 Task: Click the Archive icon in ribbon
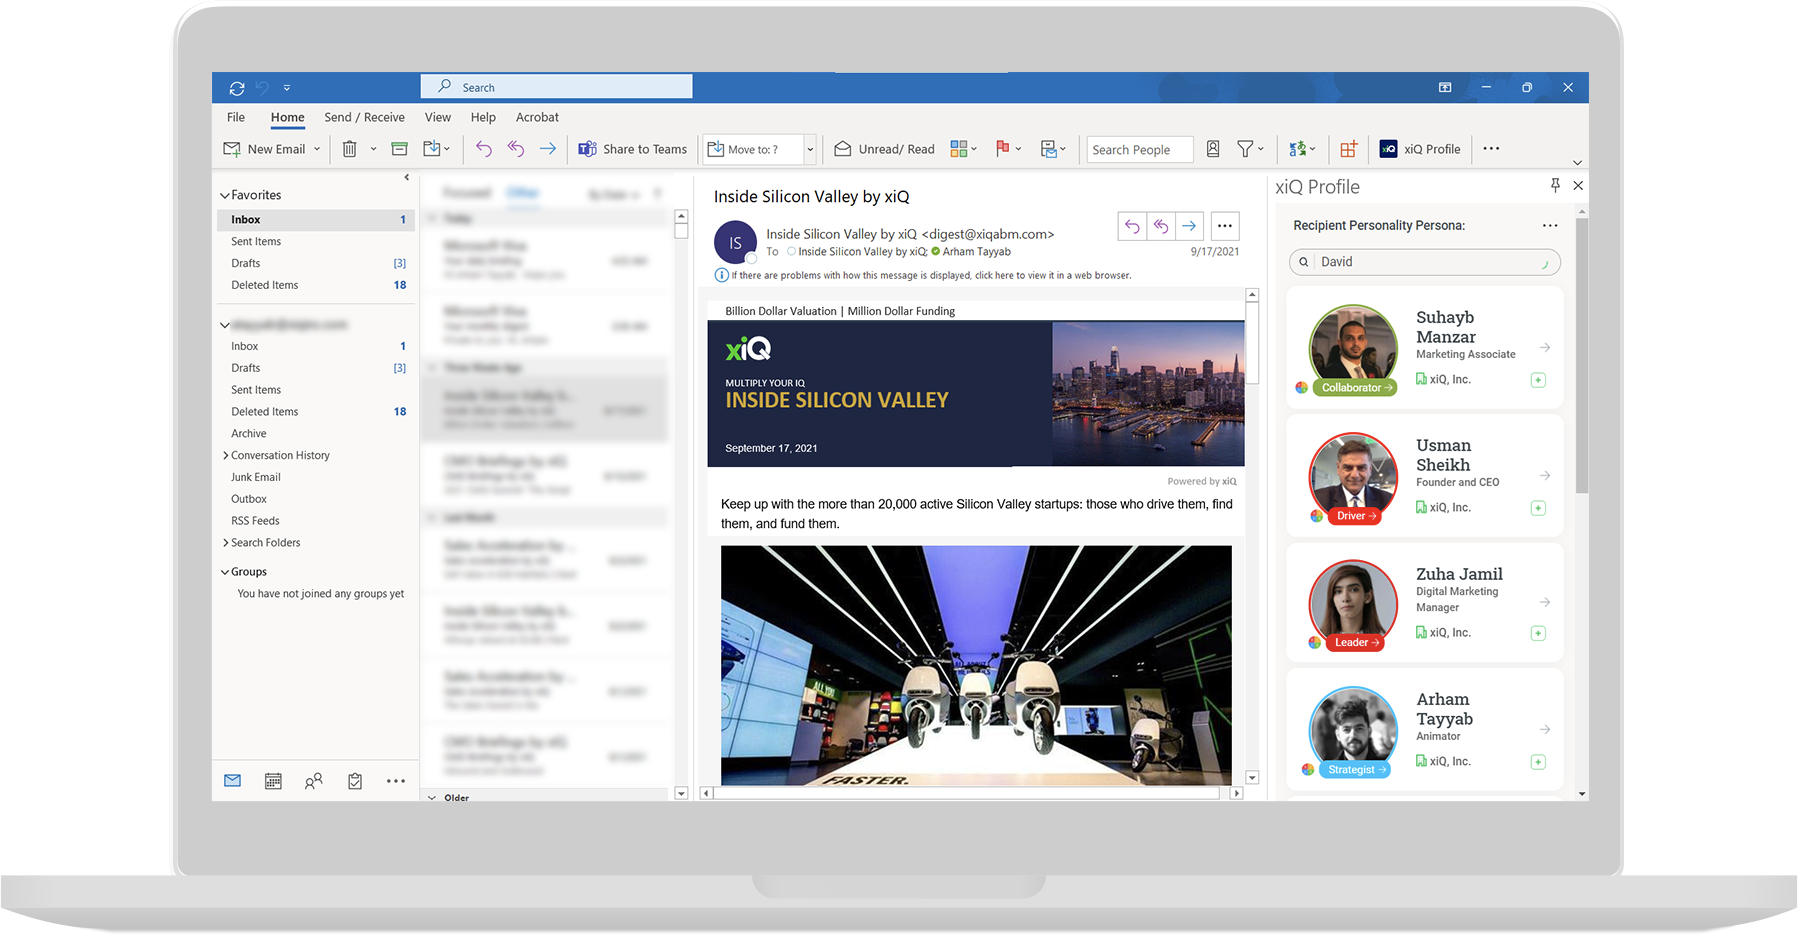(x=399, y=149)
